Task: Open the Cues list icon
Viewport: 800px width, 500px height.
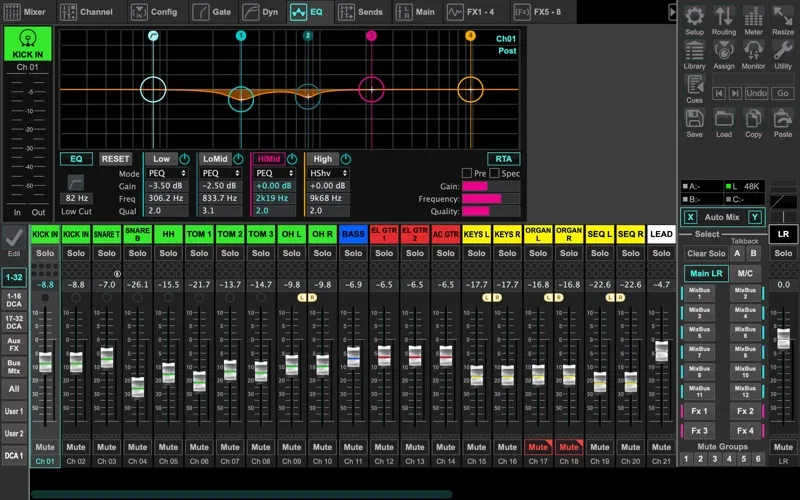Action: [x=694, y=89]
